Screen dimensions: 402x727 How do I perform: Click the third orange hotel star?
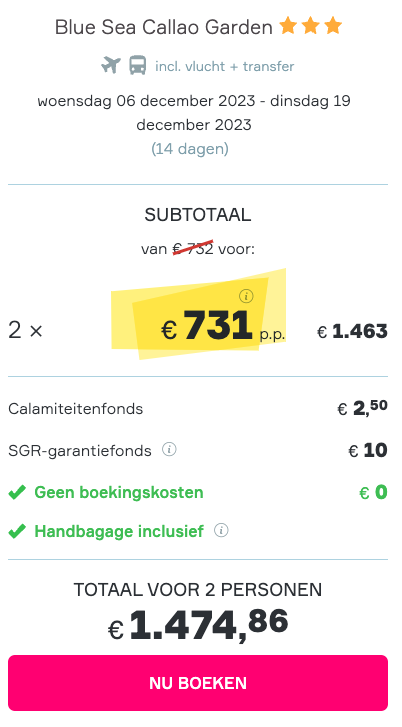pyautogui.click(x=333, y=26)
